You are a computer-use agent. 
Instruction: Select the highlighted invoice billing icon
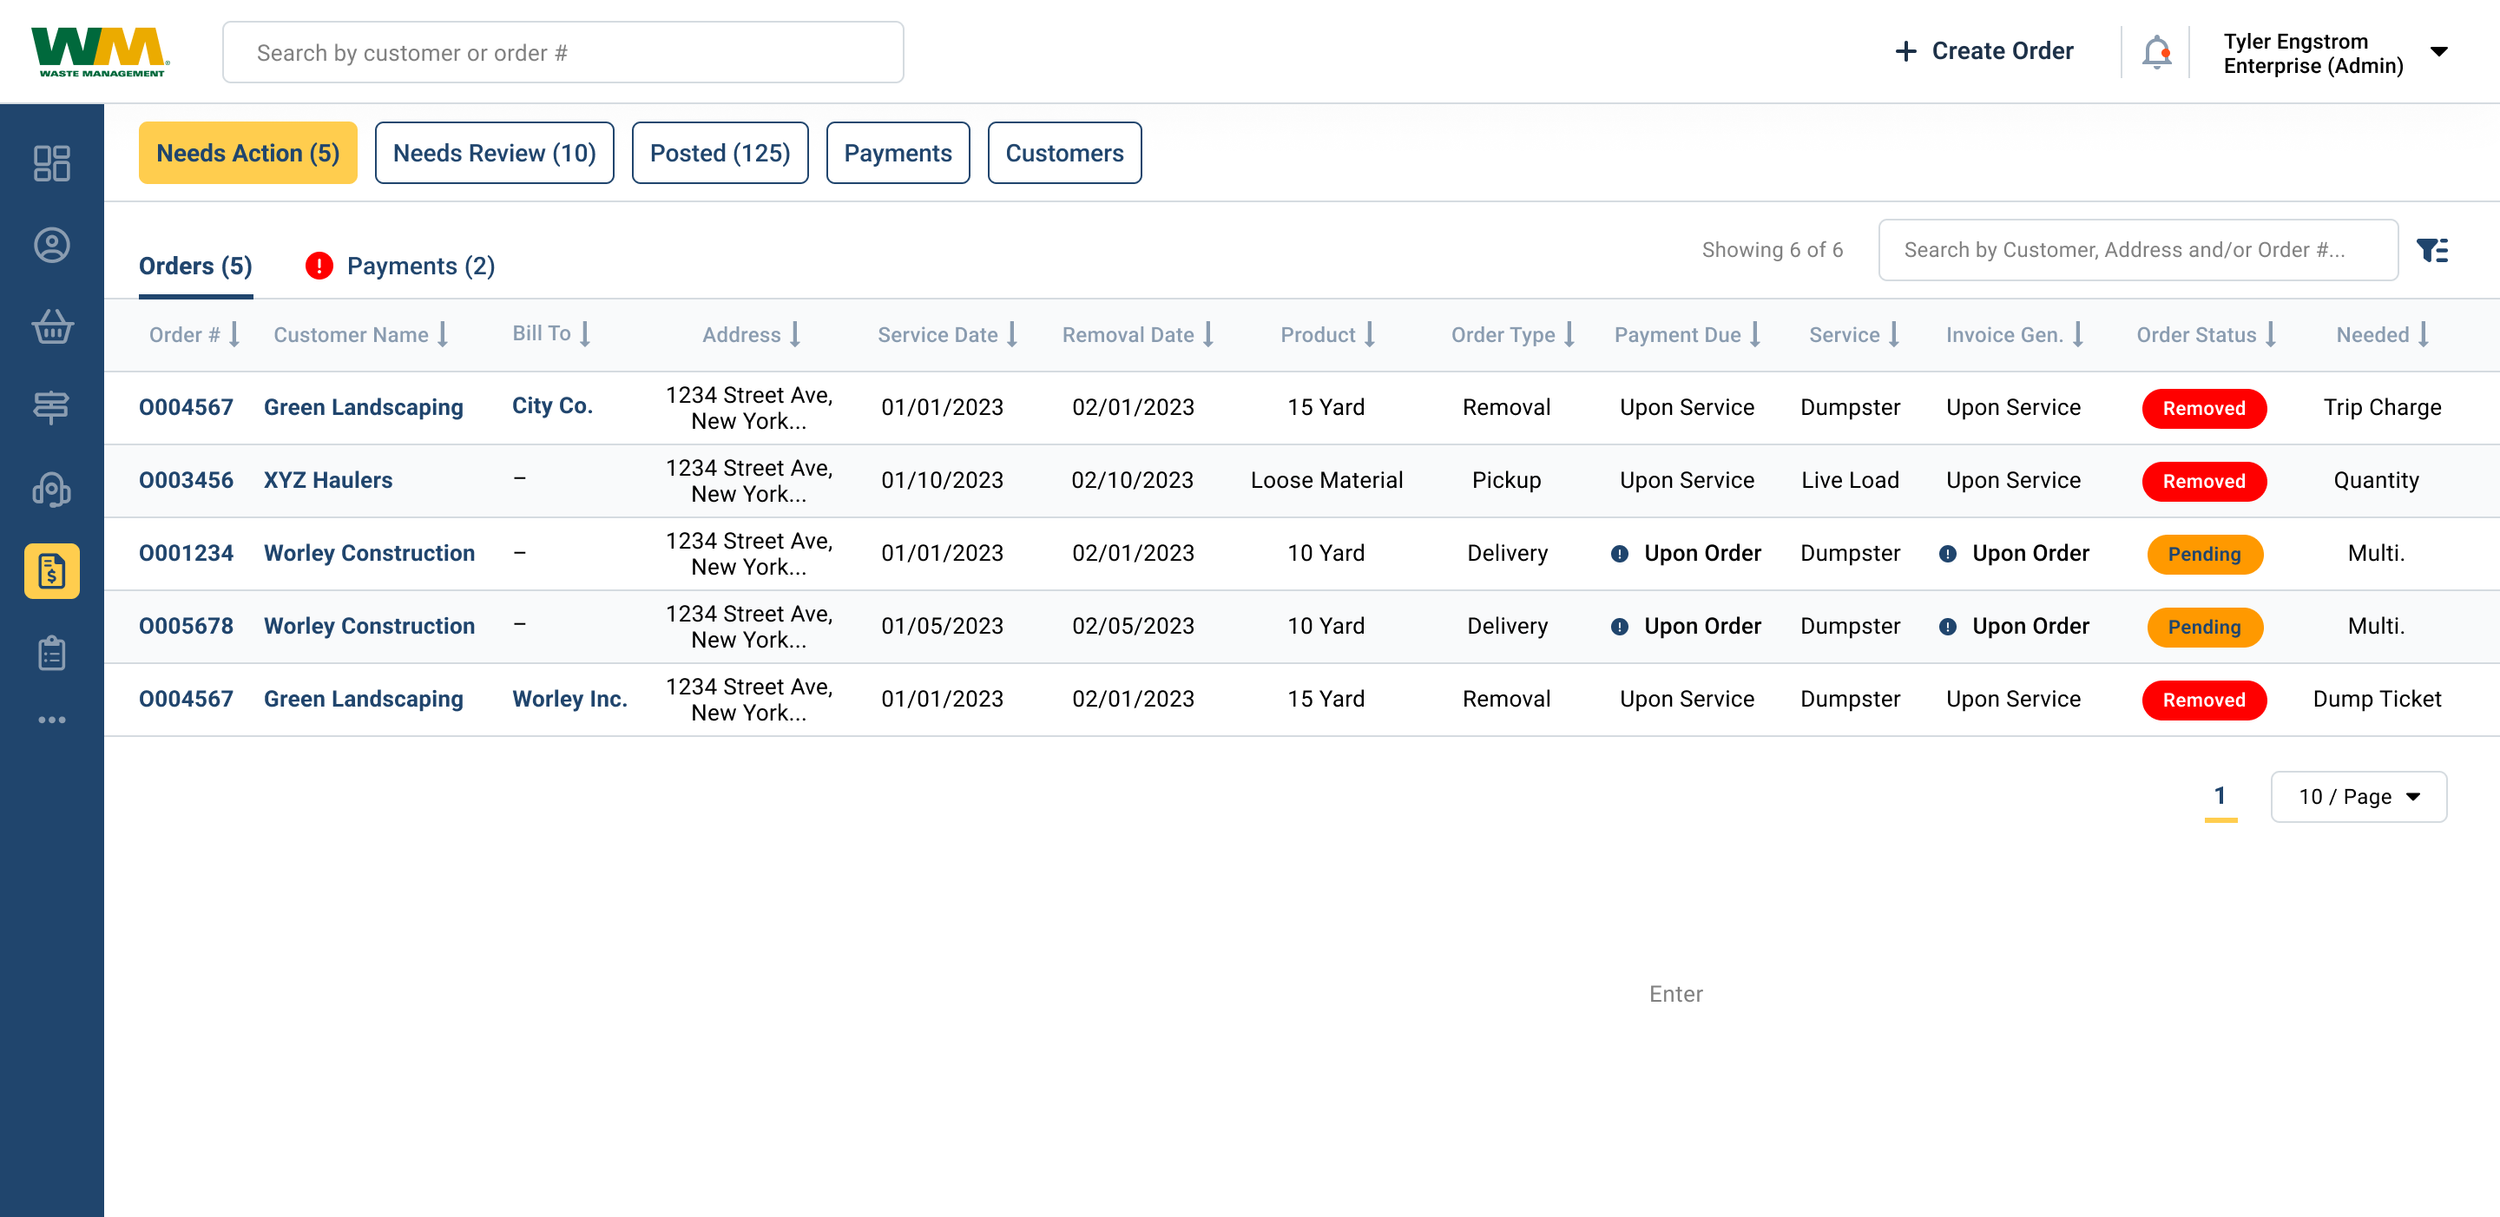coord(51,571)
